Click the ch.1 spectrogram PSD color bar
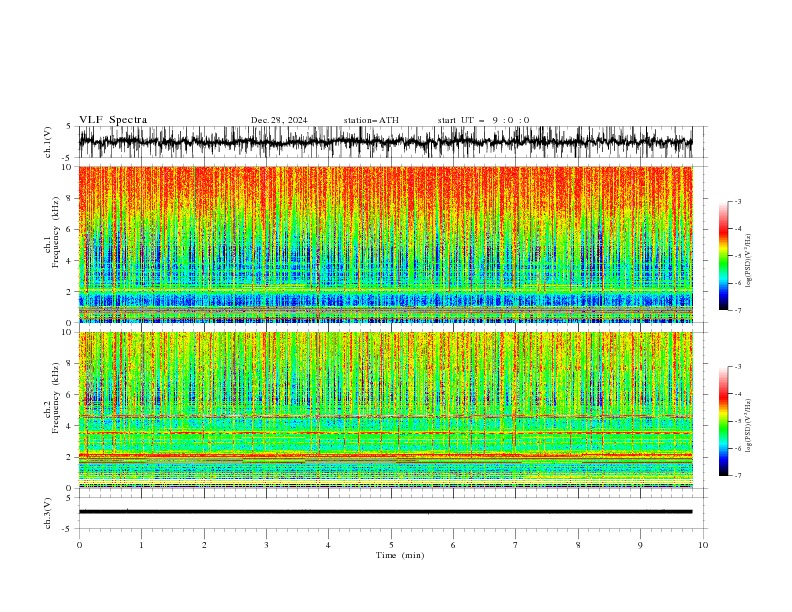The image size is (792, 612). pos(723,256)
